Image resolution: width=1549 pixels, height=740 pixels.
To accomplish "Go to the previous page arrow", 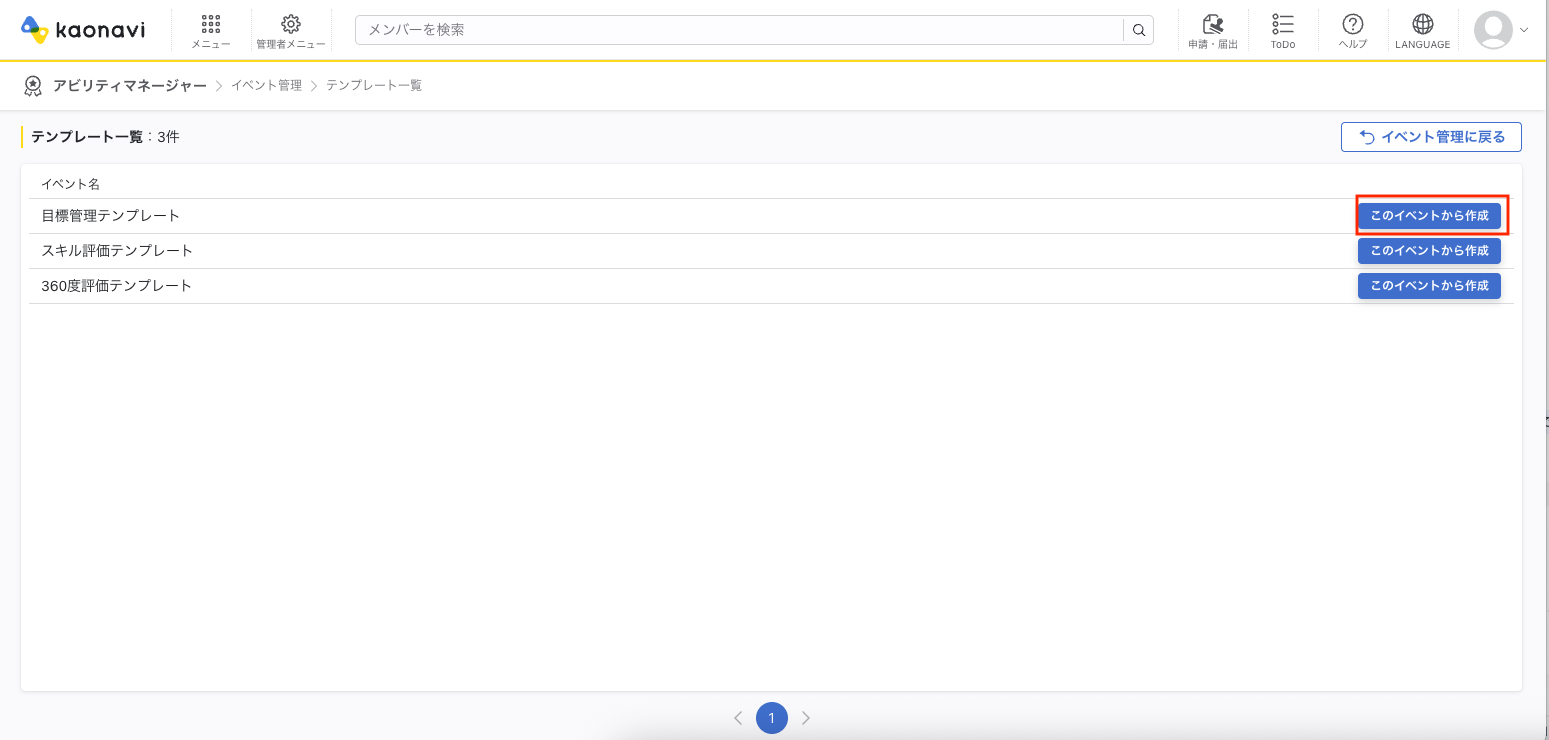I will [738, 718].
